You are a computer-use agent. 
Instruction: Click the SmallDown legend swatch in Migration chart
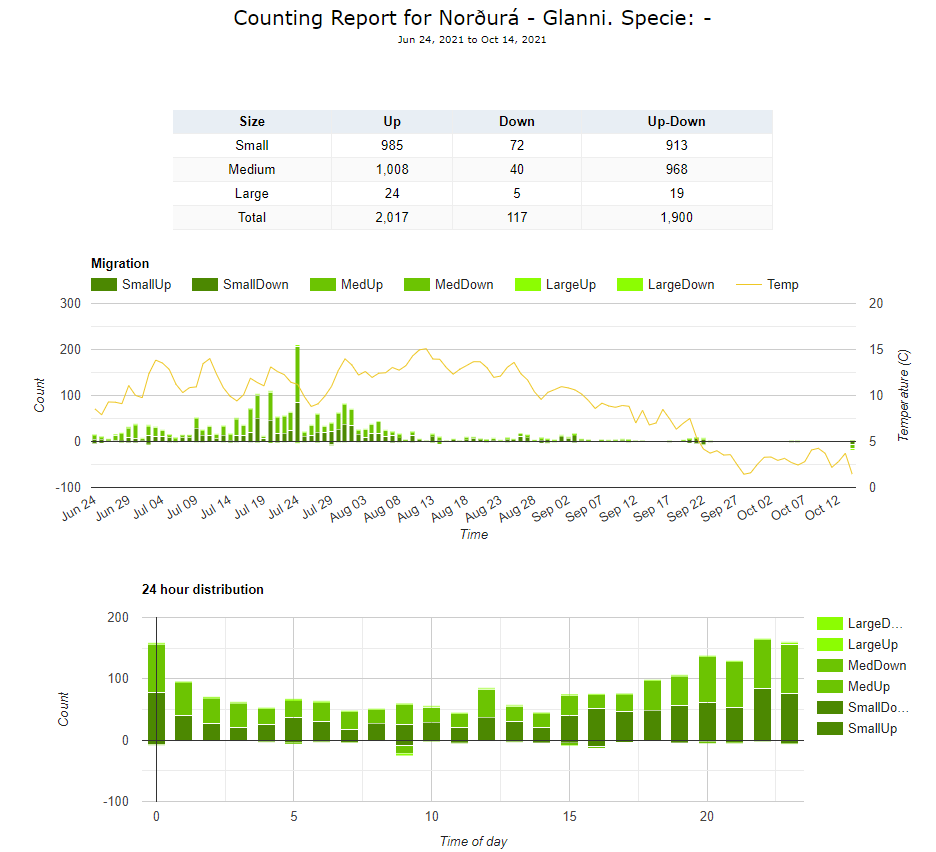pyautogui.click(x=205, y=285)
